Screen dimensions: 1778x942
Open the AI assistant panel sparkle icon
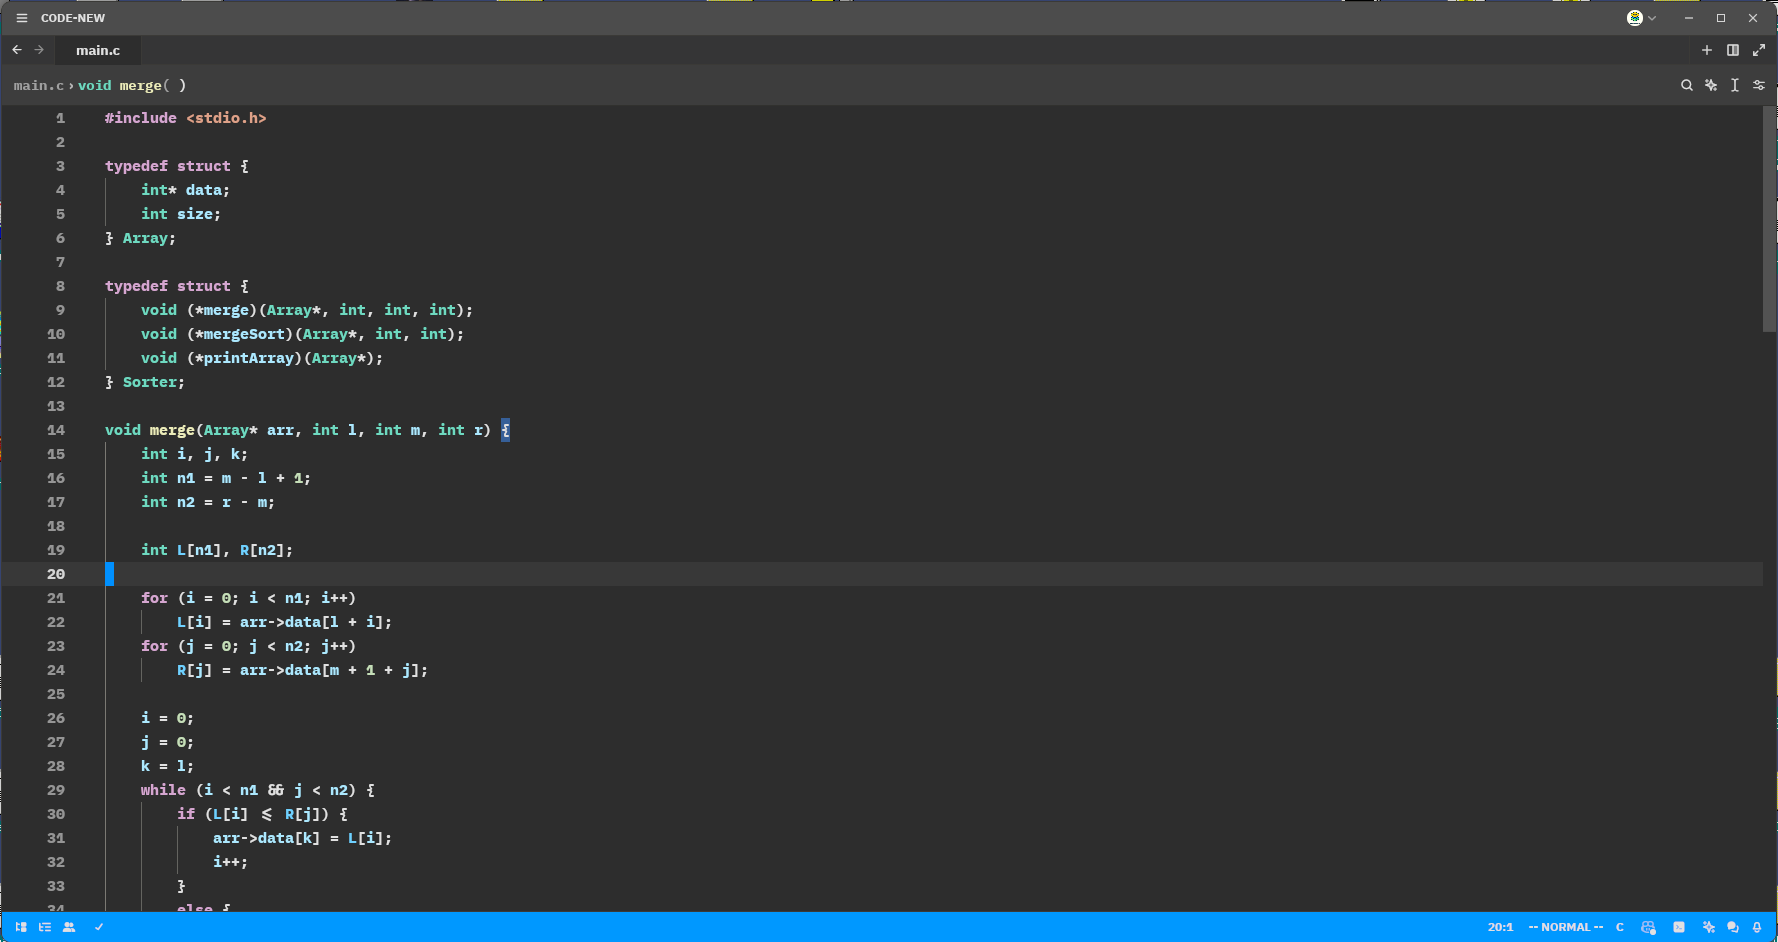click(x=1709, y=927)
